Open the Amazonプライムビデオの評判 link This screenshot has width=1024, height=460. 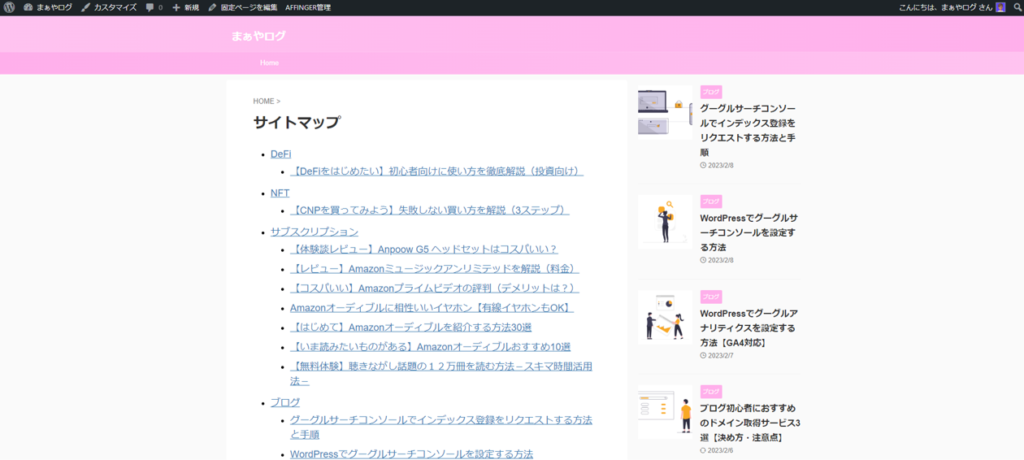(x=434, y=289)
